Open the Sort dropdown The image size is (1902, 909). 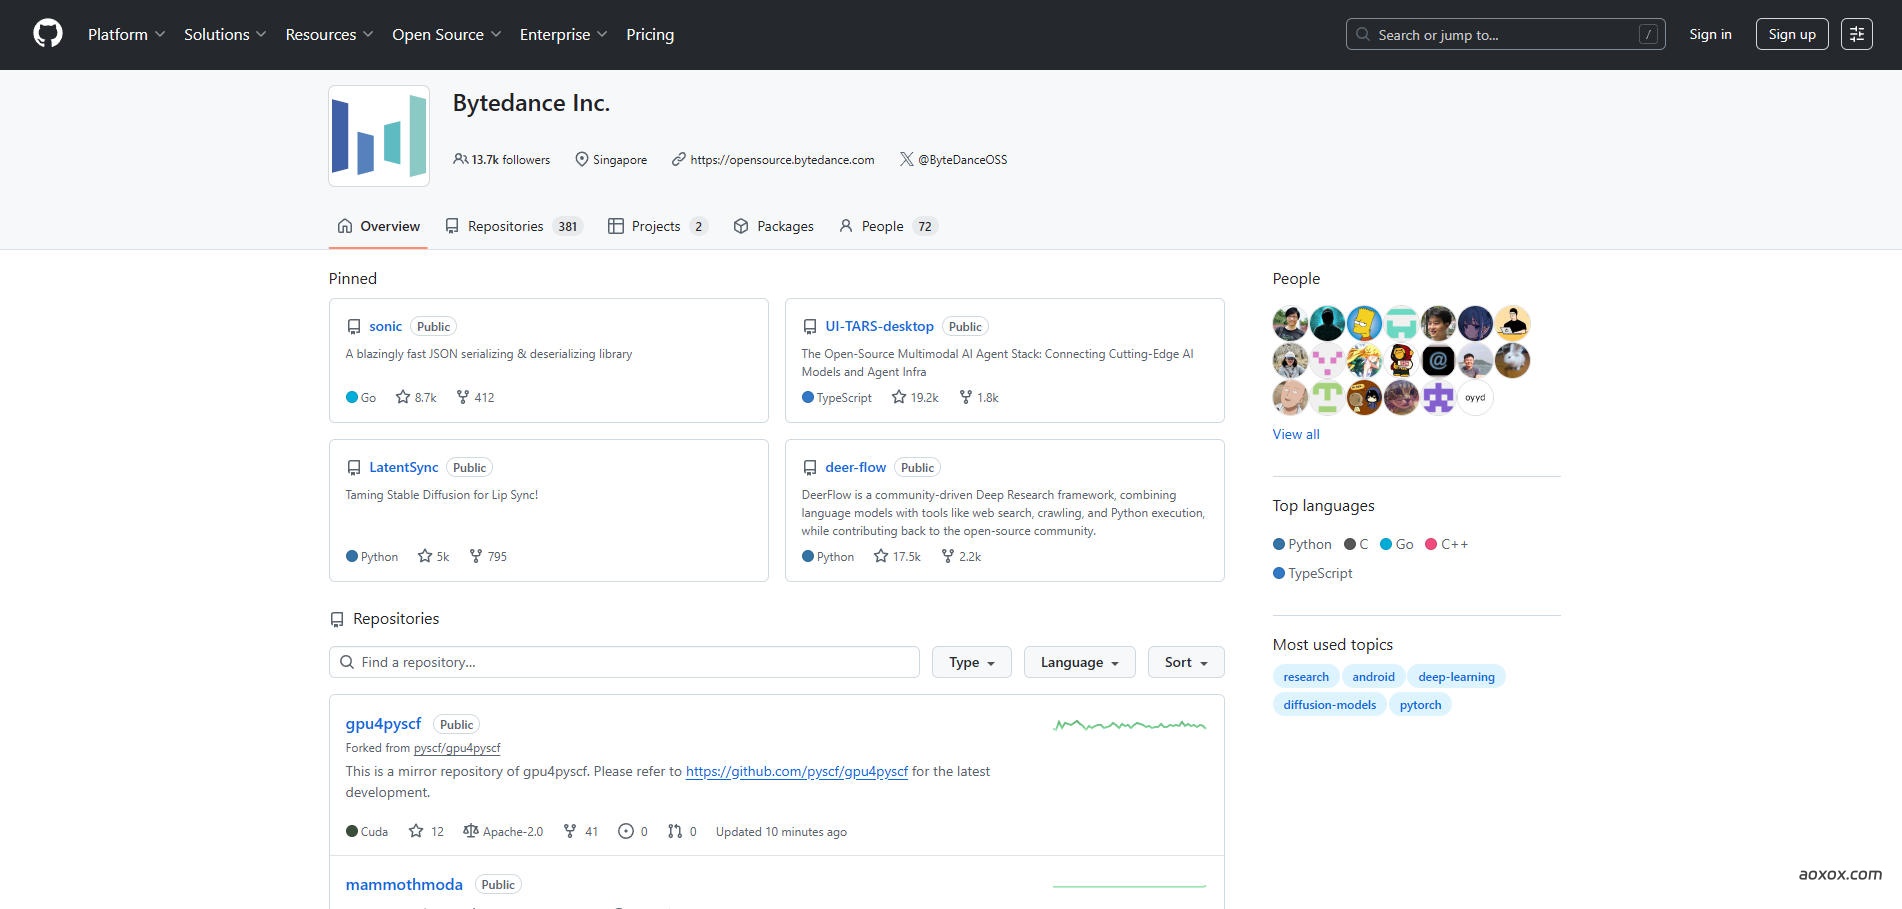(1186, 662)
